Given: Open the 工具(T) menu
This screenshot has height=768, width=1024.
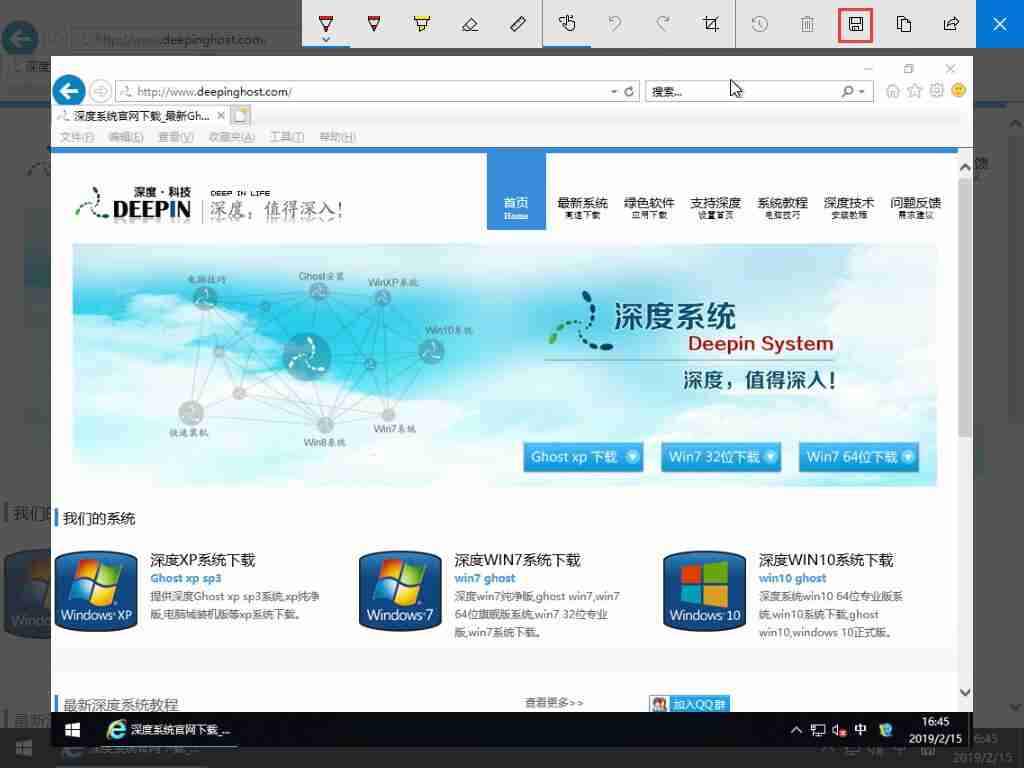Looking at the screenshot, I should (x=287, y=137).
